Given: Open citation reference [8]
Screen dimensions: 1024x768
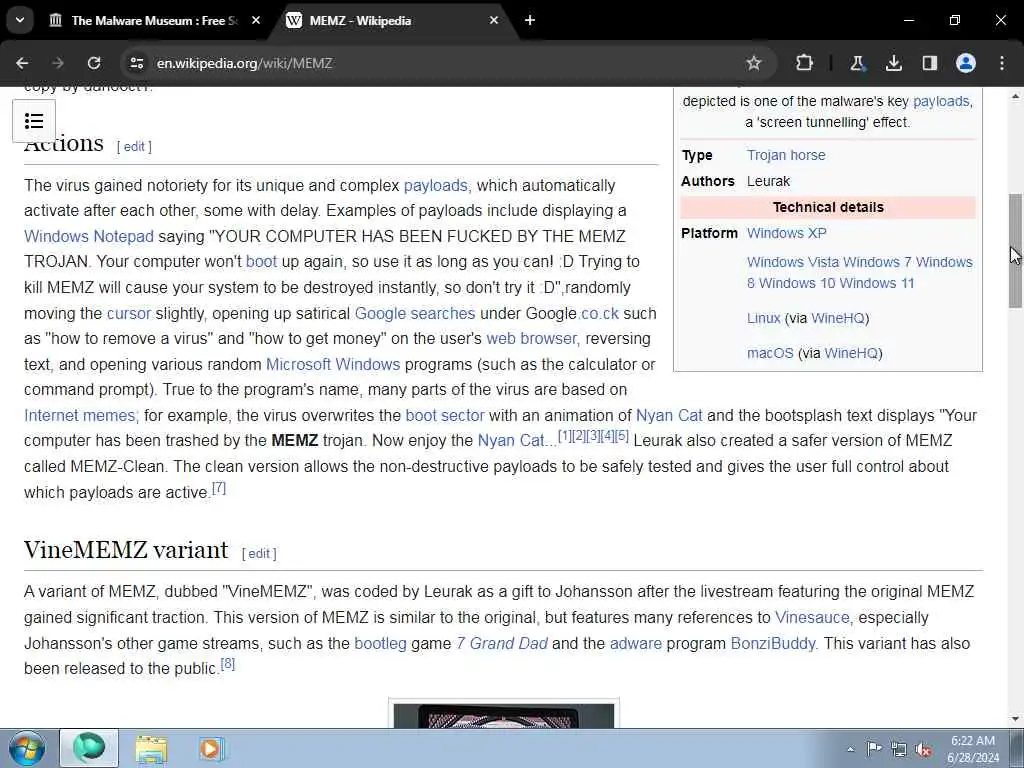Looking at the screenshot, I should [x=227, y=664].
